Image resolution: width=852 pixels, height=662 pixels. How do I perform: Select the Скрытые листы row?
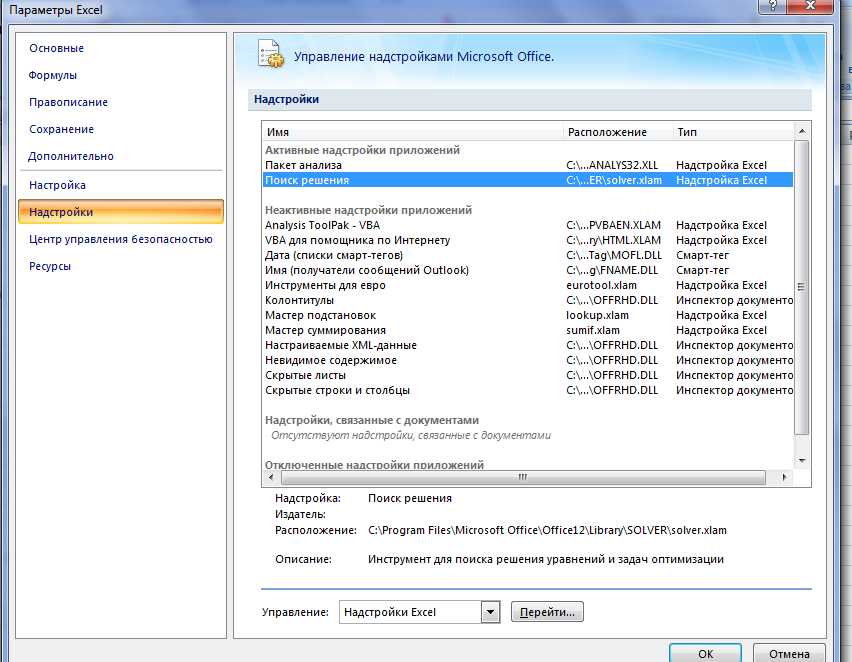point(528,375)
